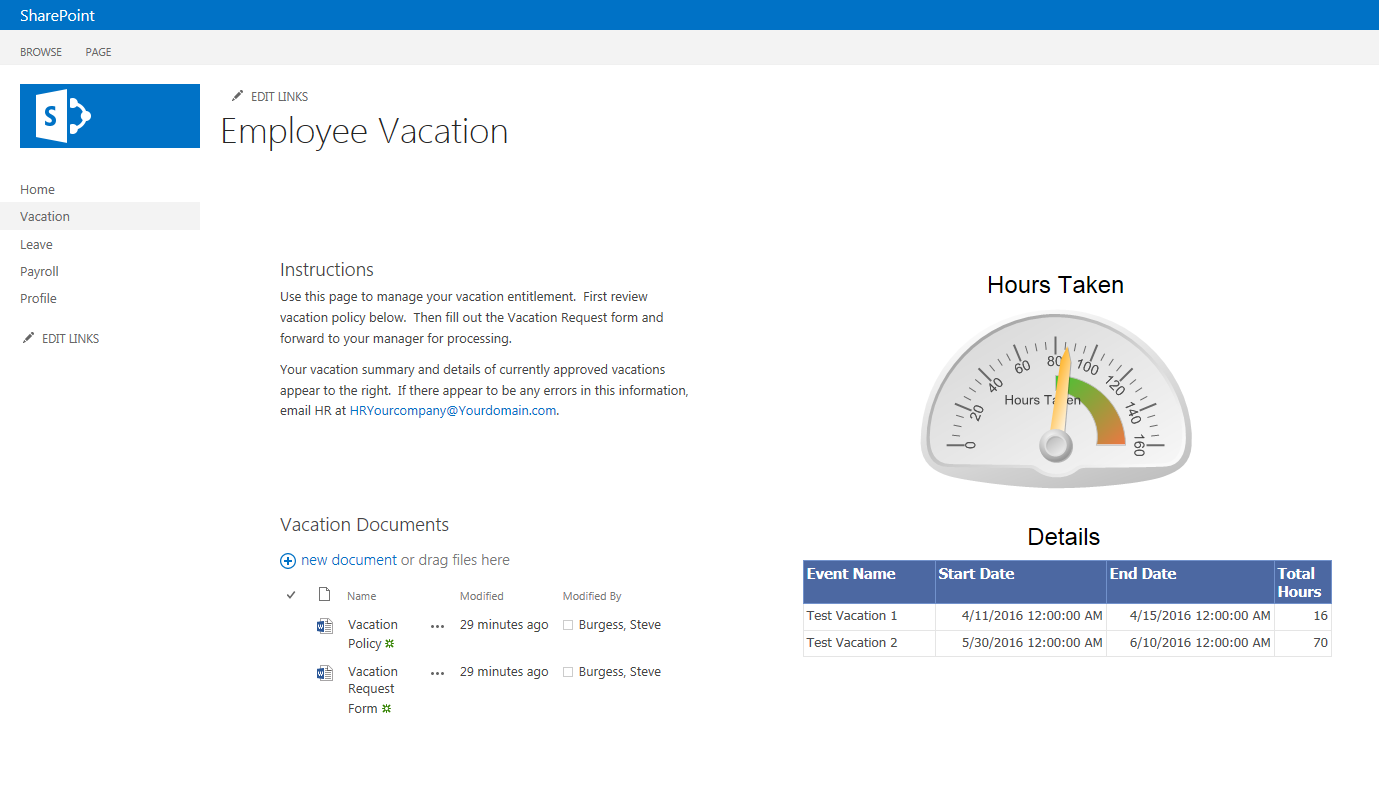1379x790 pixels.
Task: Click the plus icon next to new document
Action: [288, 560]
